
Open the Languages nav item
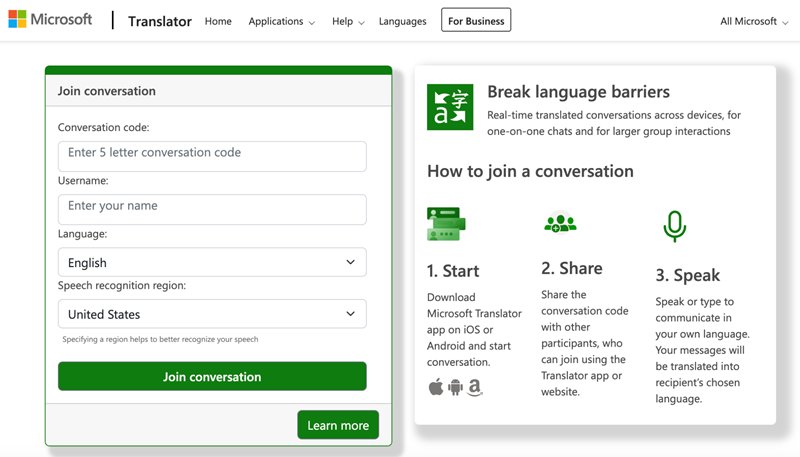[x=403, y=21]
